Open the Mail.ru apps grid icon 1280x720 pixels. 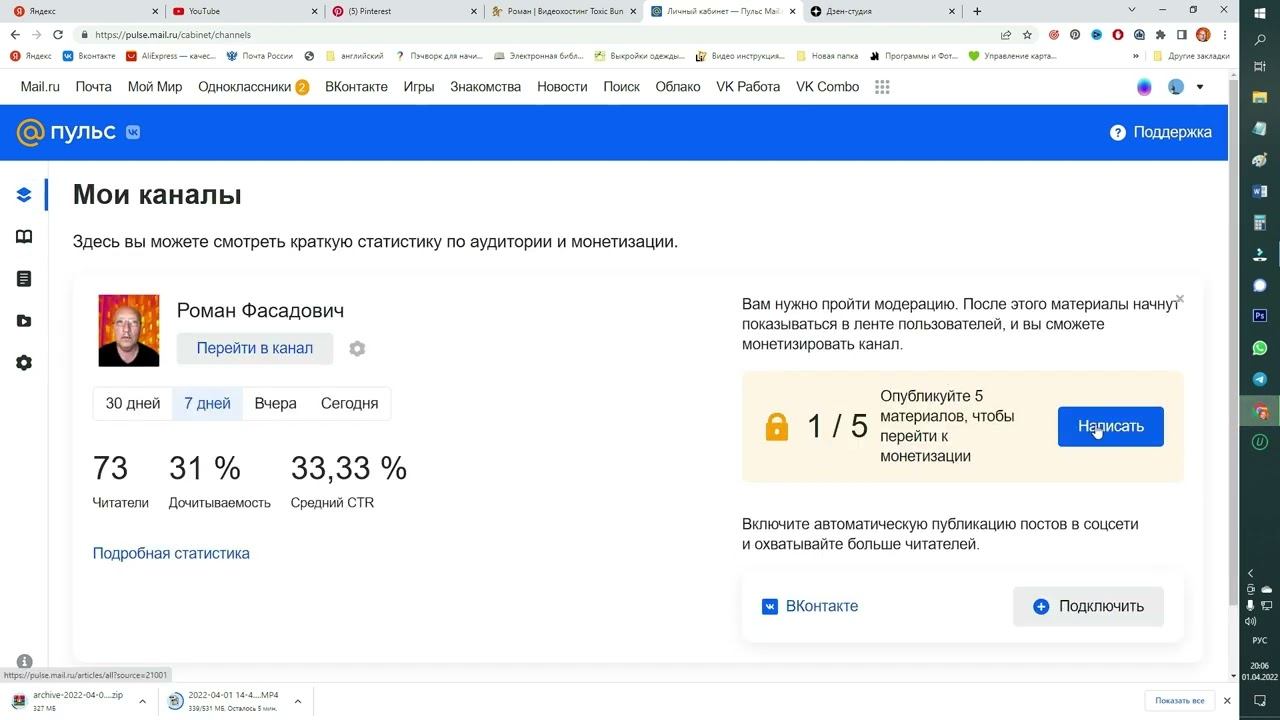882,87
